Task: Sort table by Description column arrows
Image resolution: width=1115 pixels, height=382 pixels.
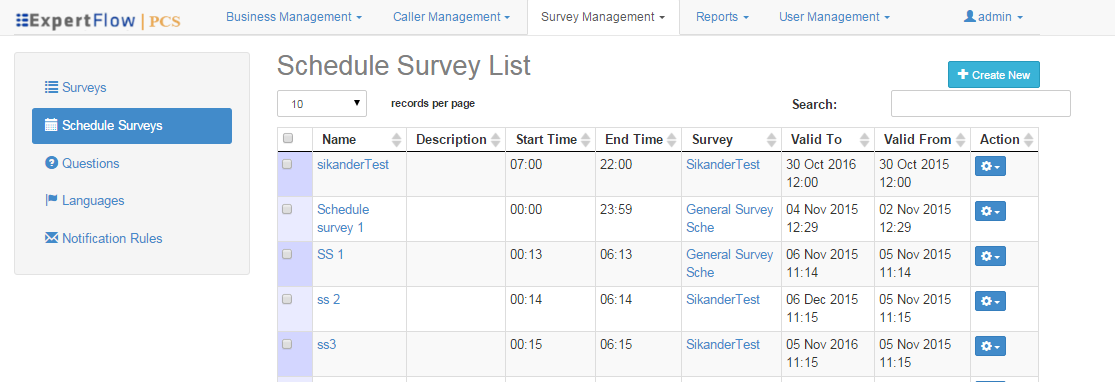Action: click(x=496, y=140)
